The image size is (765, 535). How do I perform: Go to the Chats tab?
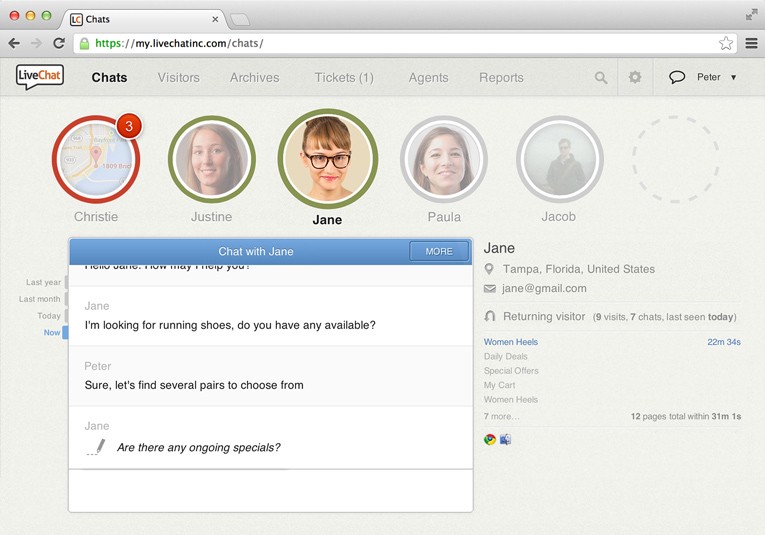pos(109,78)
